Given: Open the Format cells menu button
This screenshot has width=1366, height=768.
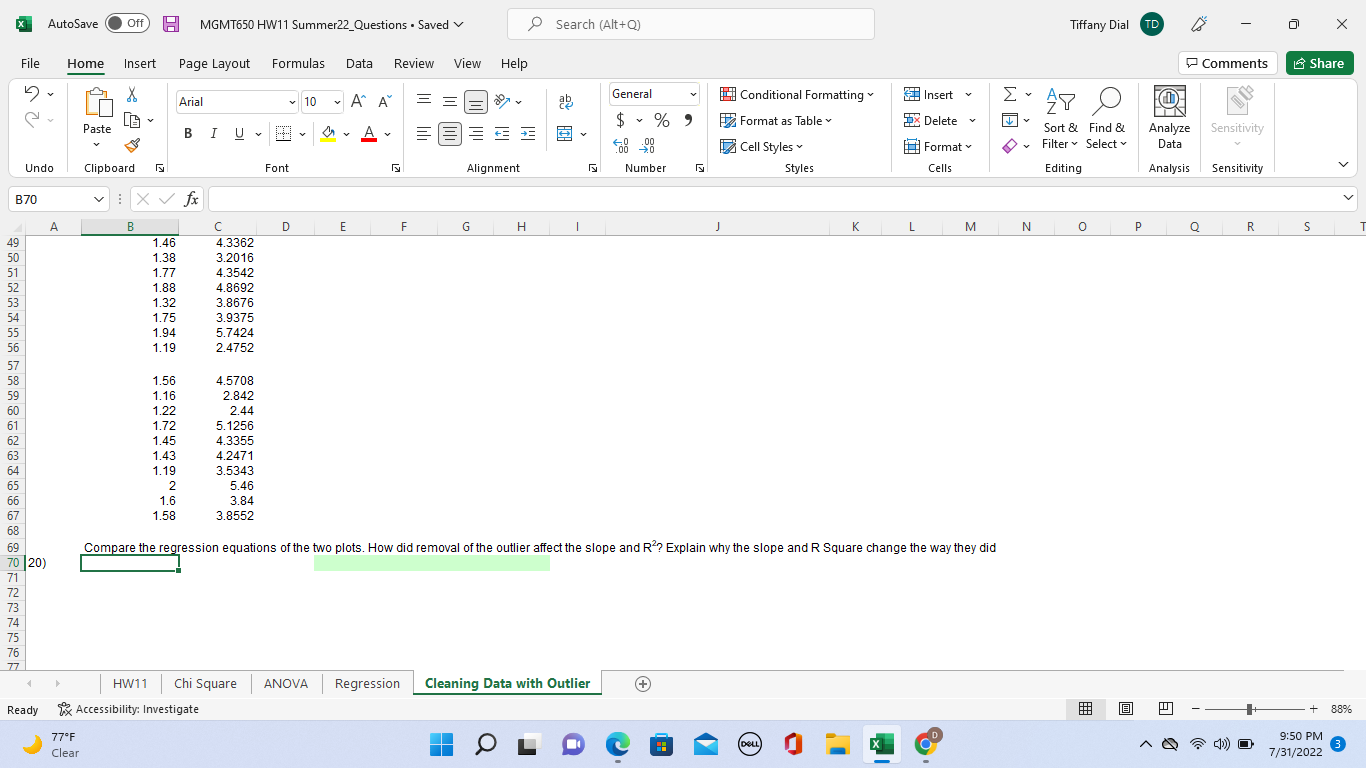Looking at the screenshot, I should 938,146.
